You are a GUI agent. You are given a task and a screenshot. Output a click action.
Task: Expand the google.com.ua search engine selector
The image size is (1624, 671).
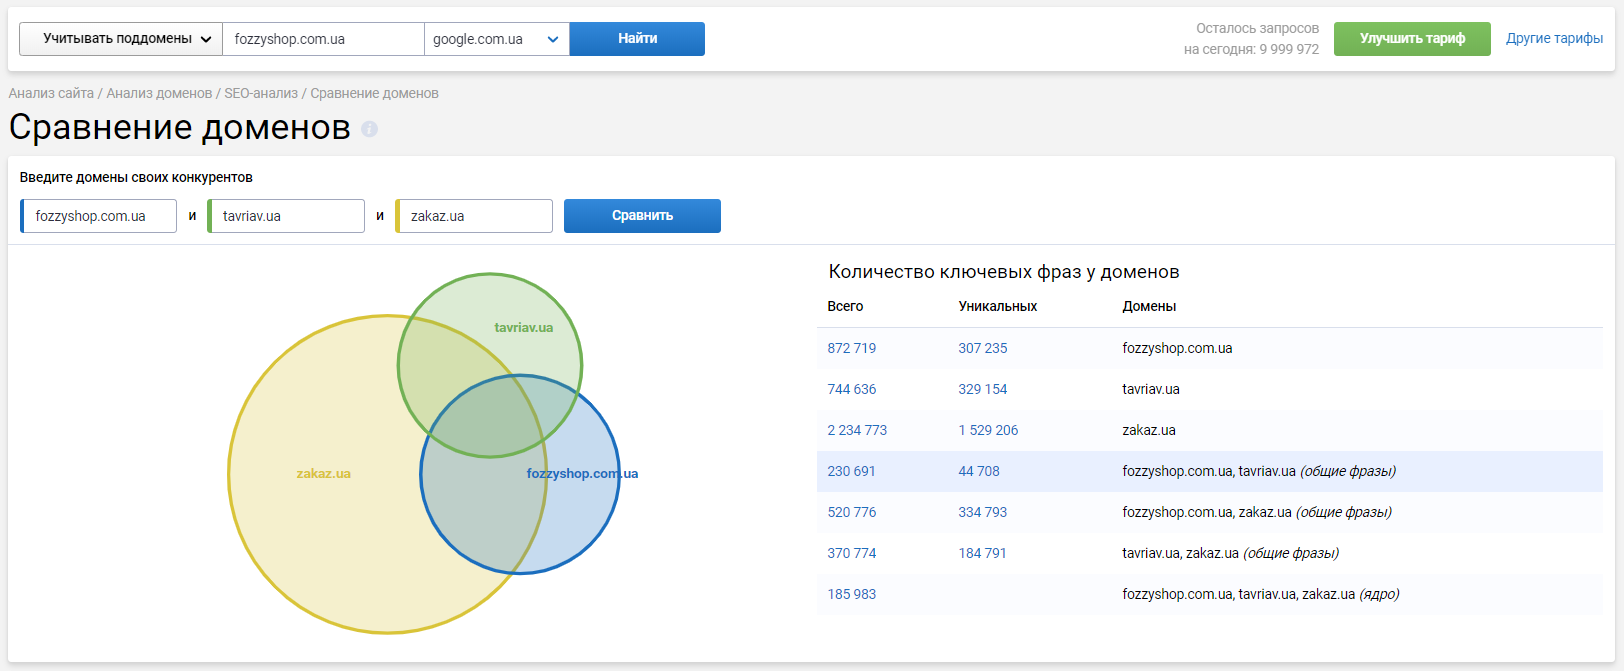[x=496, y=39]
